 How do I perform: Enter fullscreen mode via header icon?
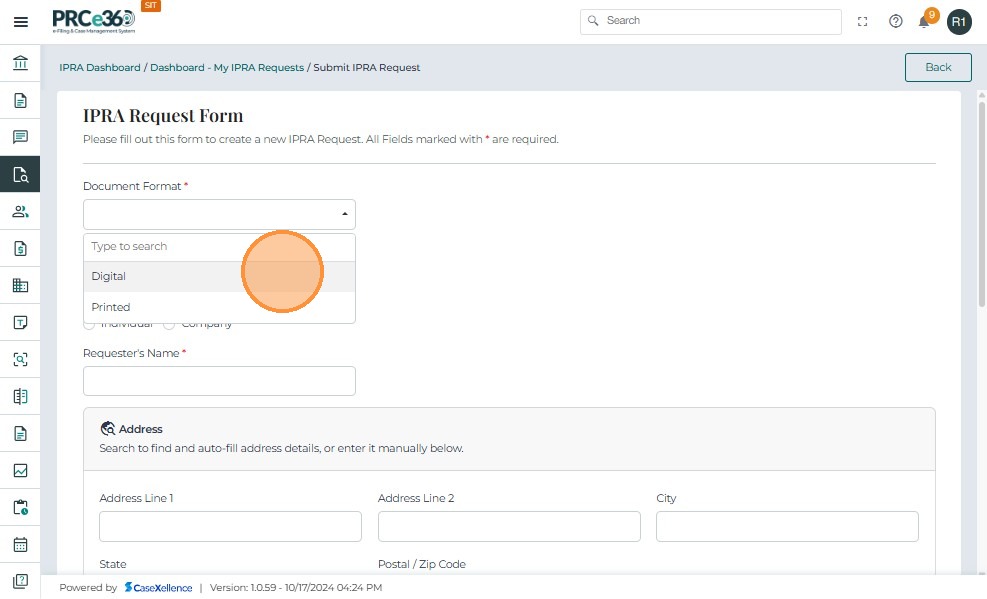[x=863, y=21]
